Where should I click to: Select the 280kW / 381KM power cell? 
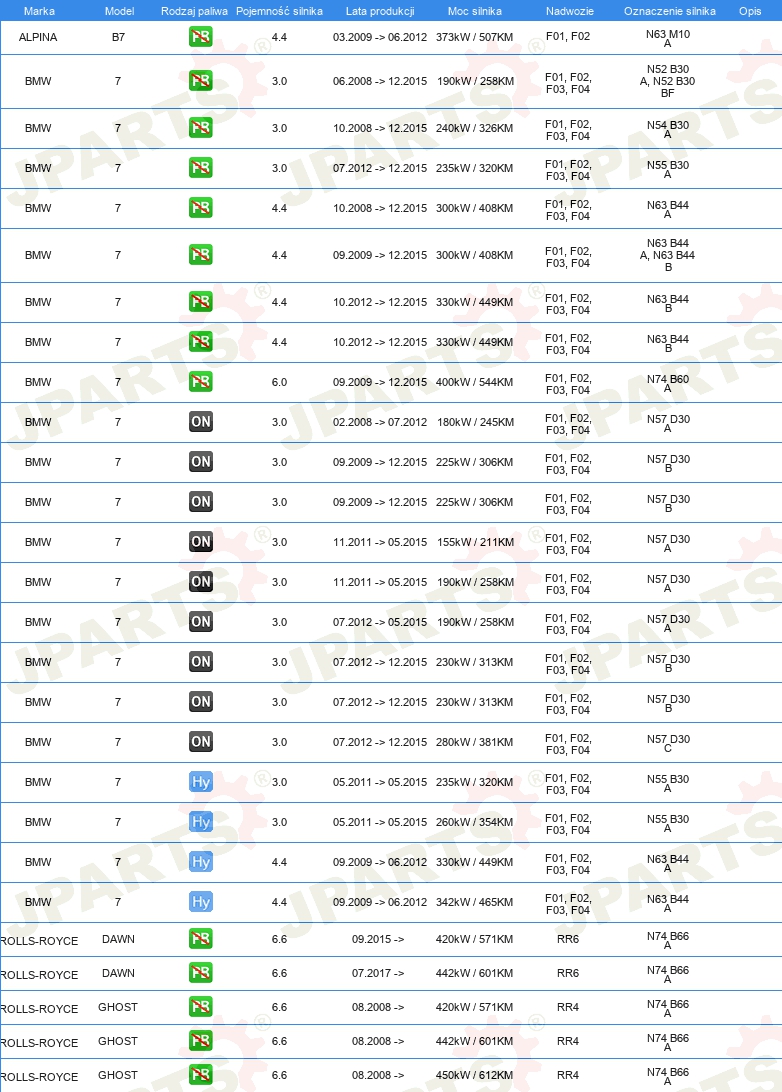coord(475,742)
